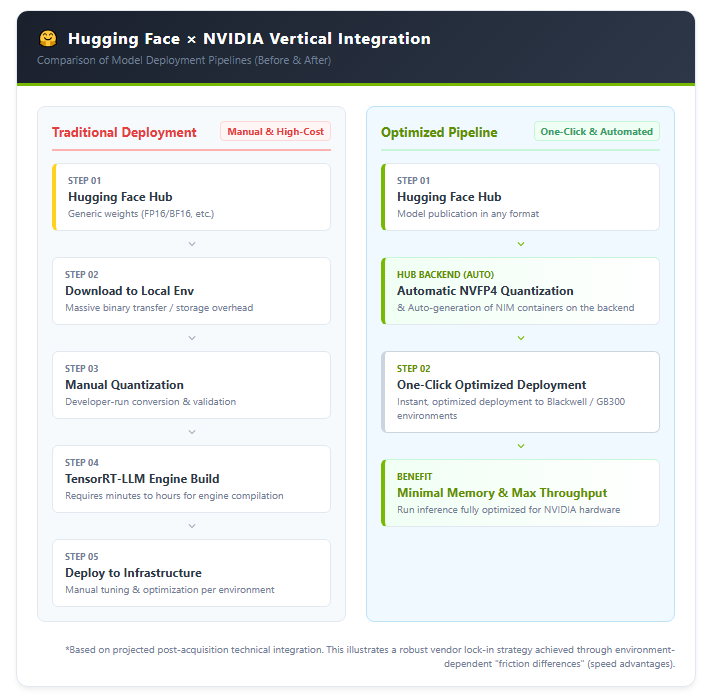Click 'Run inference fully optimized for NVIDIA hardware'
This screenshot has width=712, height=700.
point(508,510)
